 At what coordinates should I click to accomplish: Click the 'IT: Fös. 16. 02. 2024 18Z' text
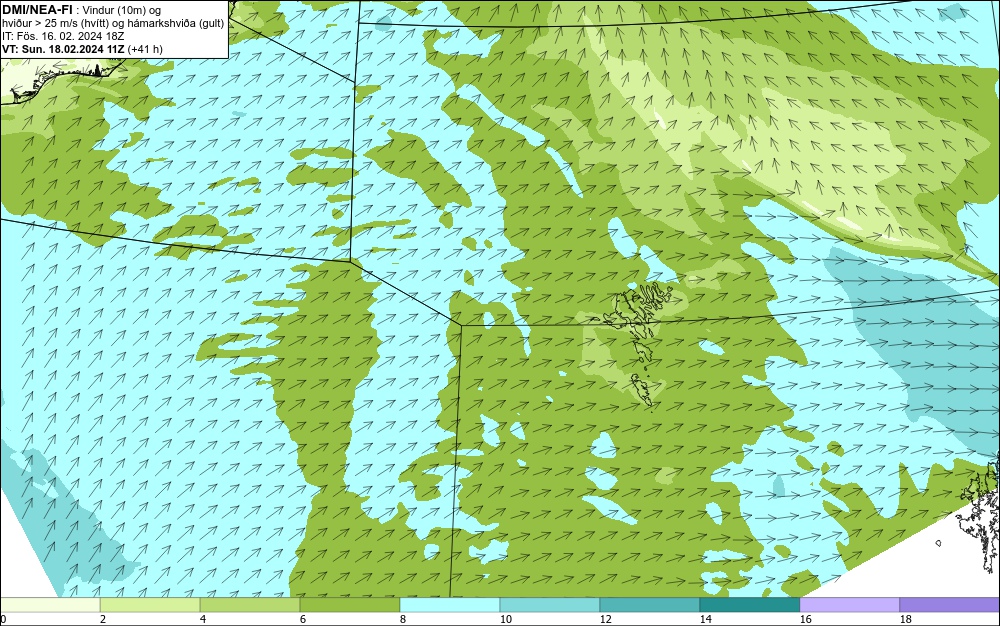(63, 36)
